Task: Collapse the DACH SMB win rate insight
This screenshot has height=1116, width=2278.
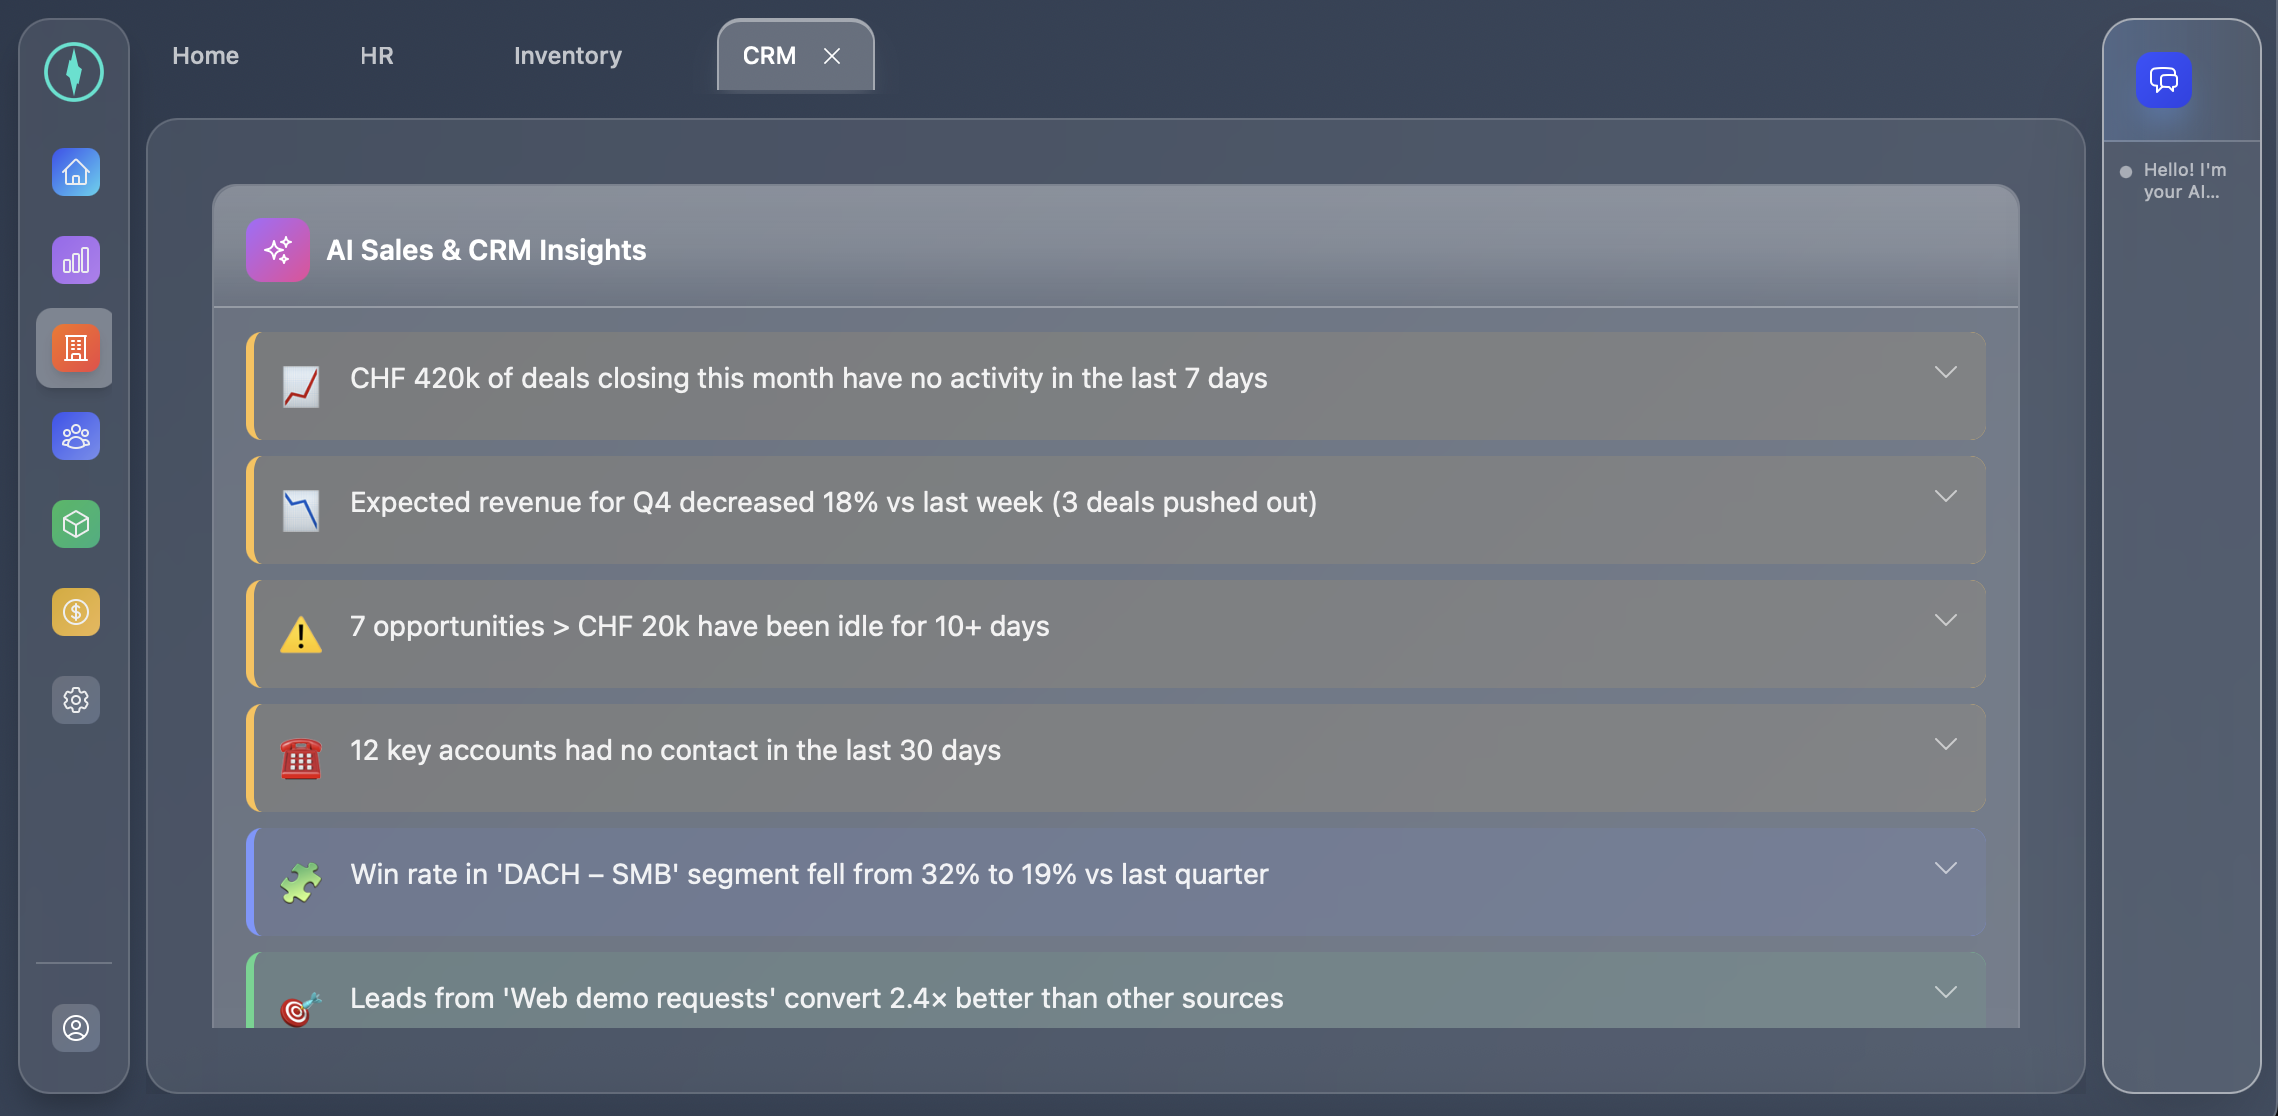Action: click(1946, 868)
